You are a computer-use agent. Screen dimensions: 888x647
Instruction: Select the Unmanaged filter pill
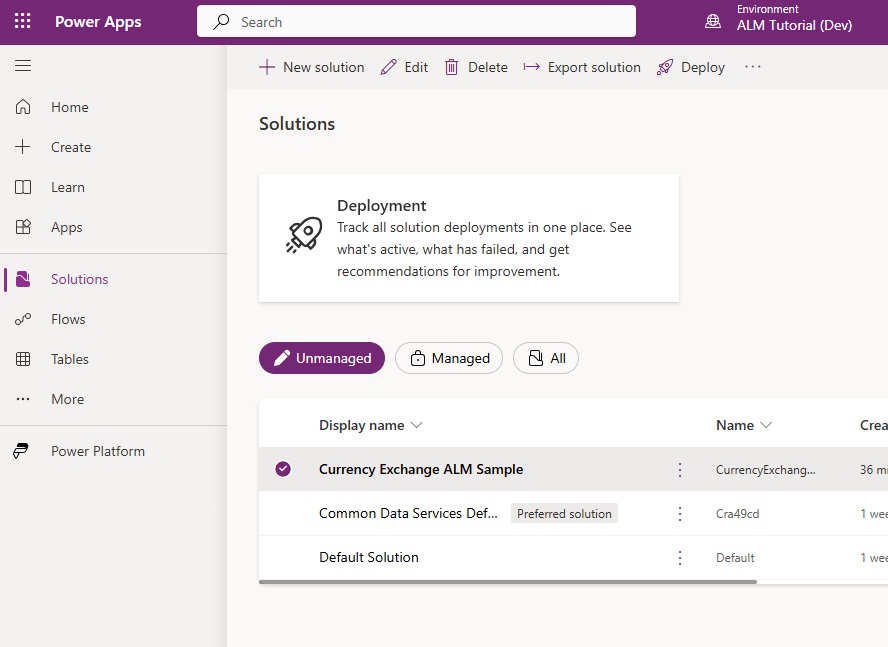[322, 358]
